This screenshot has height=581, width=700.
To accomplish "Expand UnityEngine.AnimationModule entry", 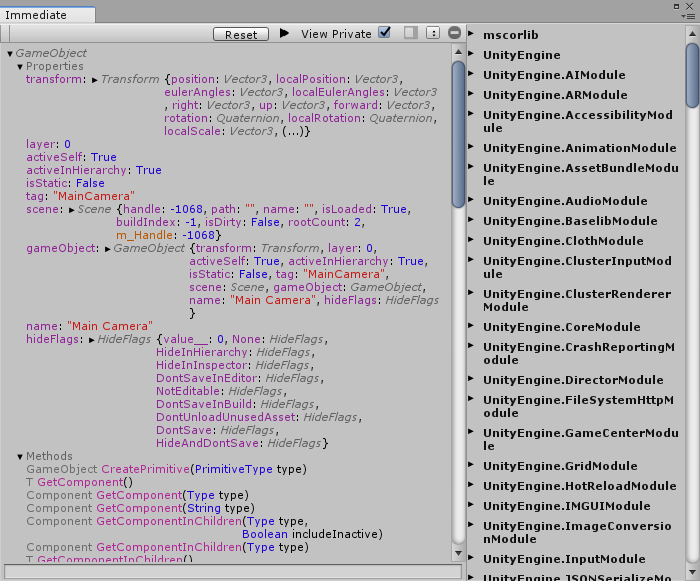I will pyautogui.click(x=471, y=146).
